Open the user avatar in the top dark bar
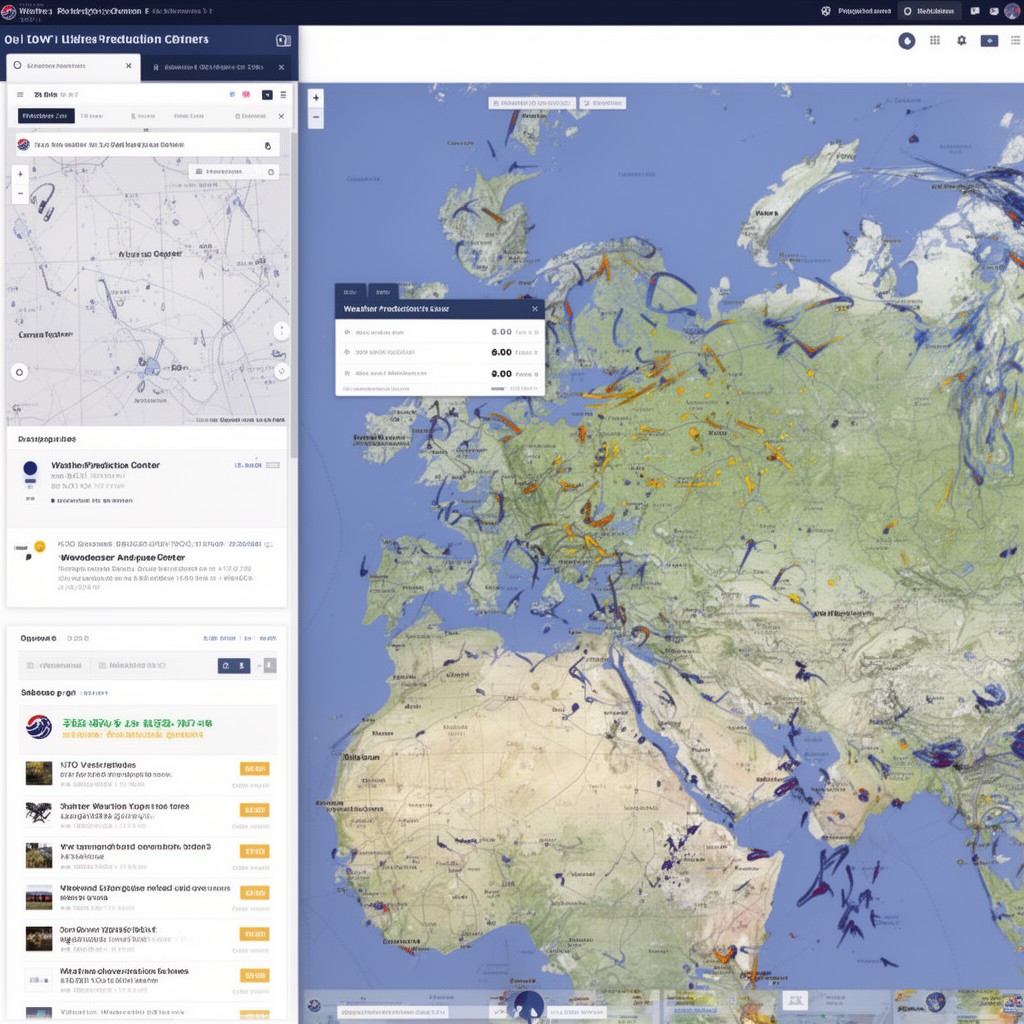This screenshot has width=1024, height=1024. 1012,11
